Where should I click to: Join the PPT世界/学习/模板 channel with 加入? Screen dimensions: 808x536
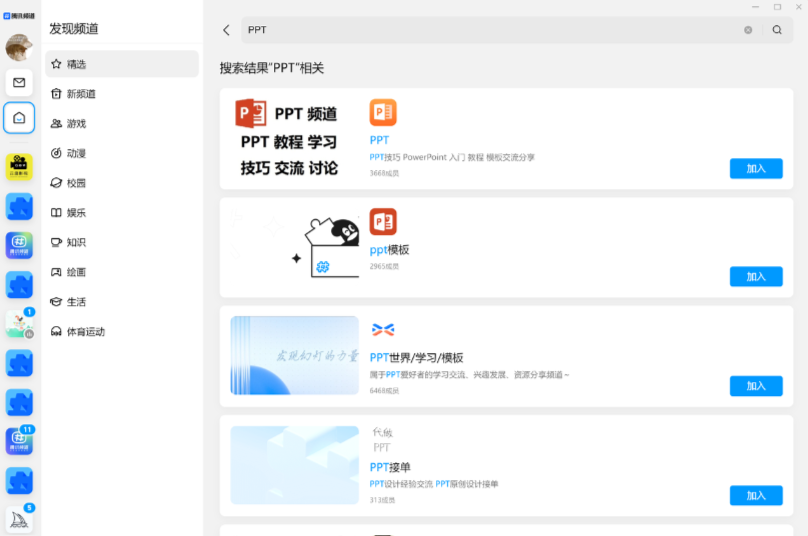[x=756, y=386]
